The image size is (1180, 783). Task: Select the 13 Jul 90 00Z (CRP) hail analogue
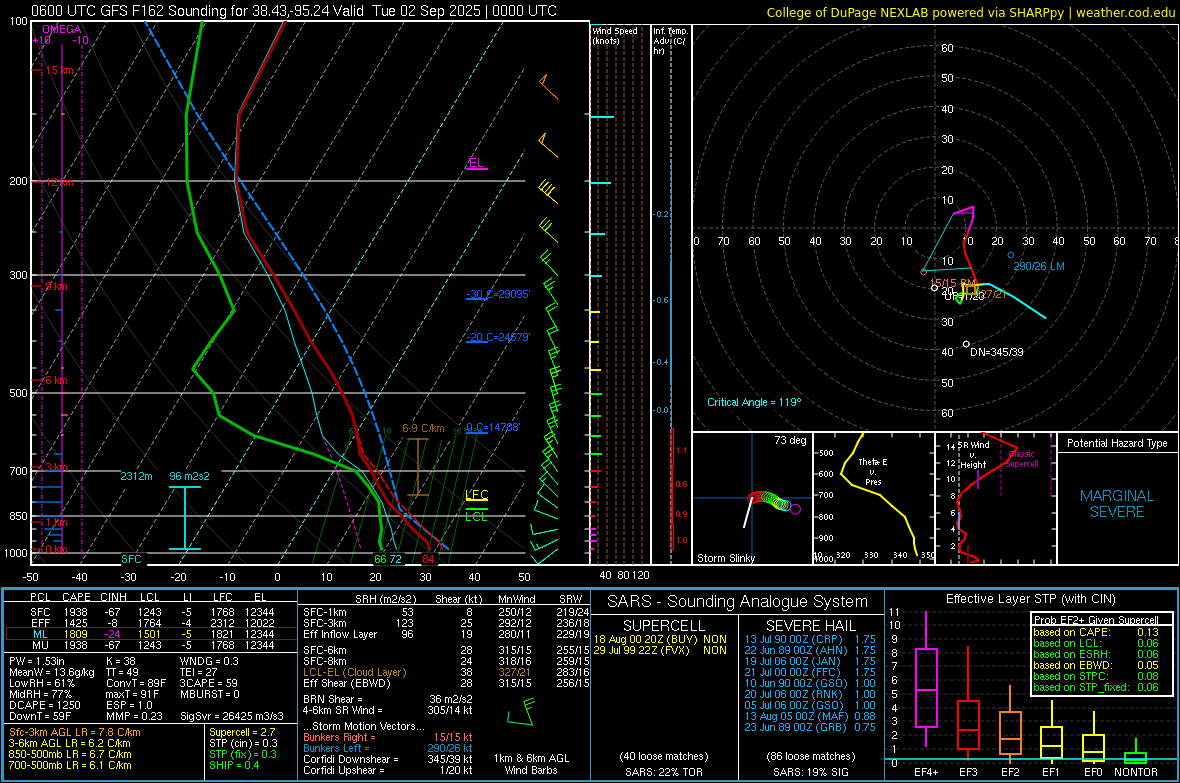(x=810, y=639)
